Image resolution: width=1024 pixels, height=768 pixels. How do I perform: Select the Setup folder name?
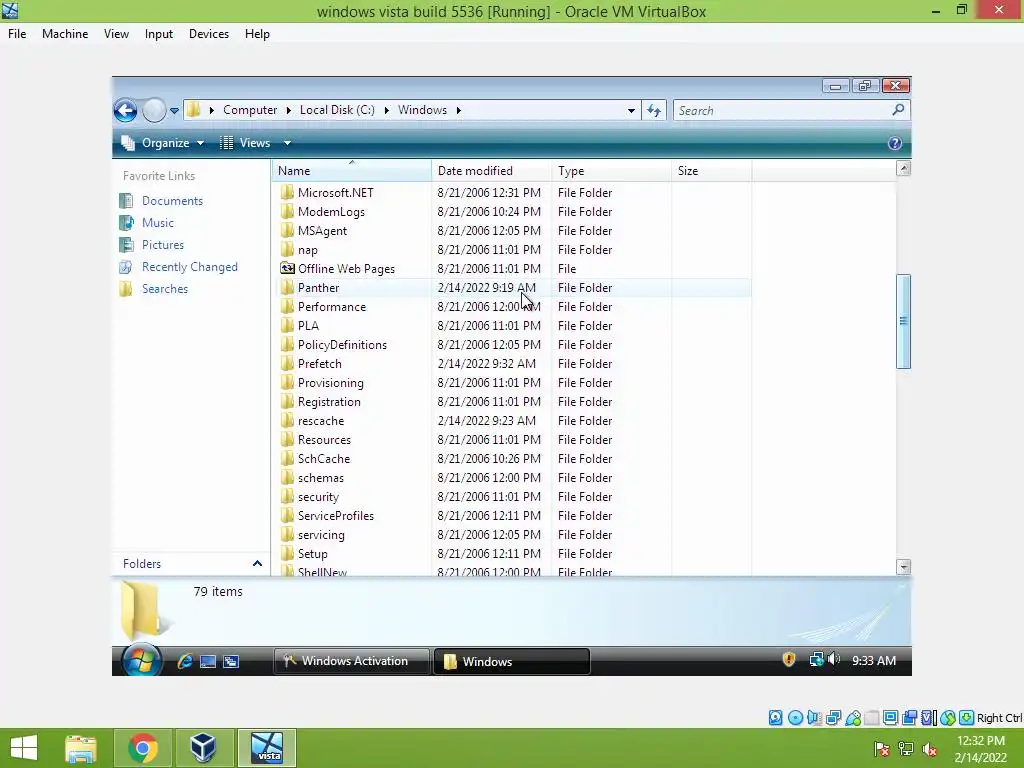[312, 553]
